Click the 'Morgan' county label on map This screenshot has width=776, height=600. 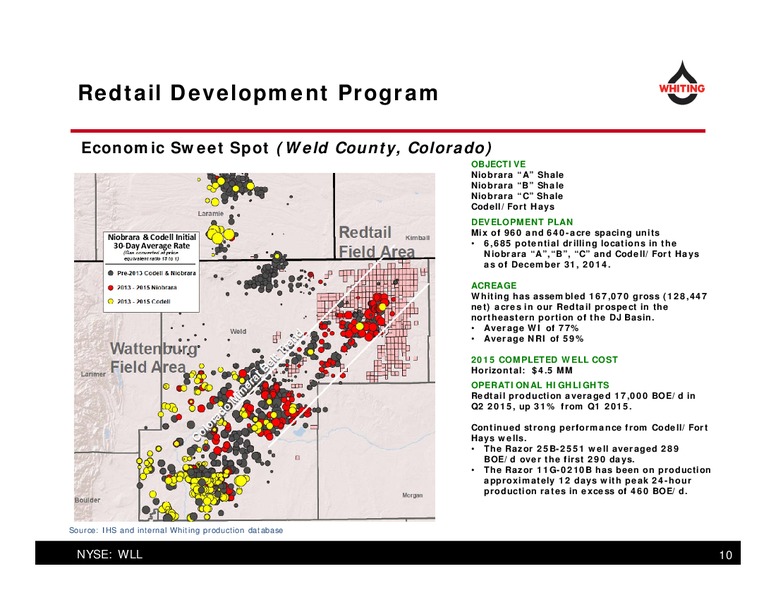[412, 495]
